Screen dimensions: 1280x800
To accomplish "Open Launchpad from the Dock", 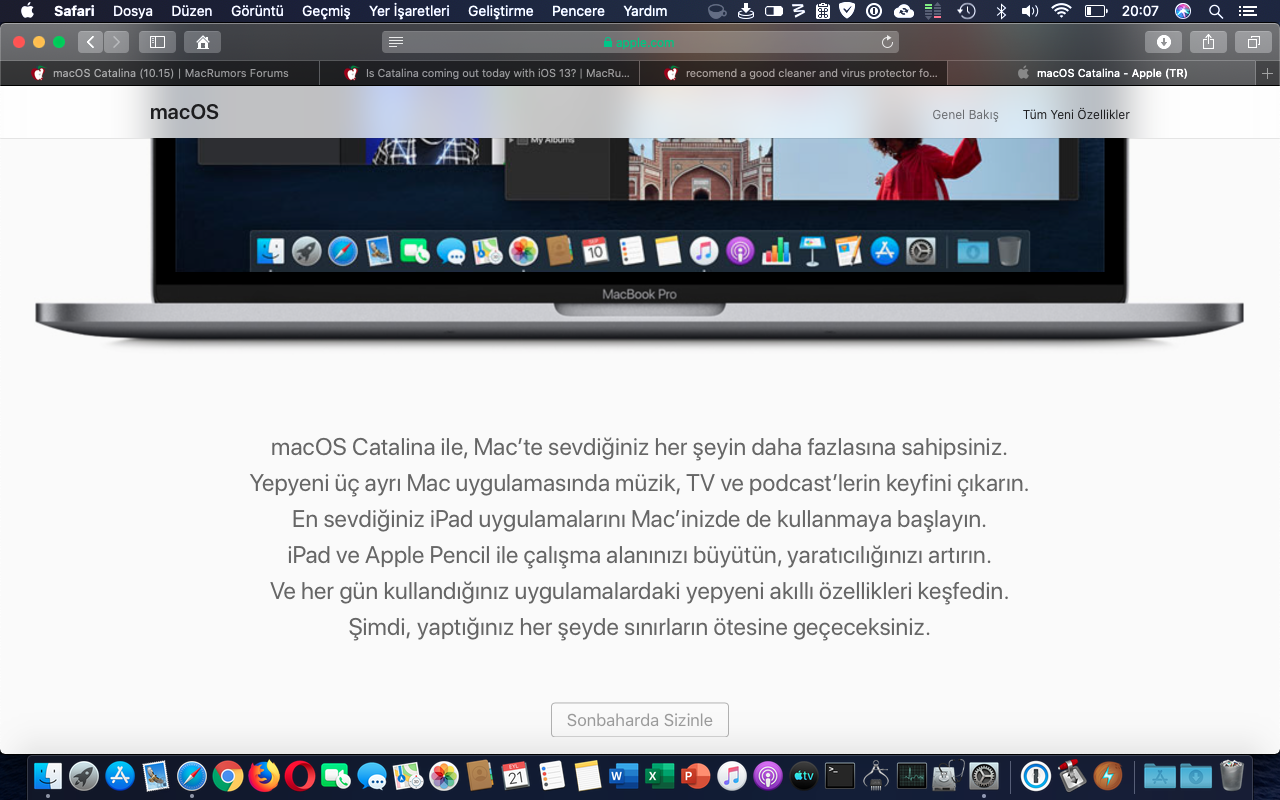I will pos(83,775).
